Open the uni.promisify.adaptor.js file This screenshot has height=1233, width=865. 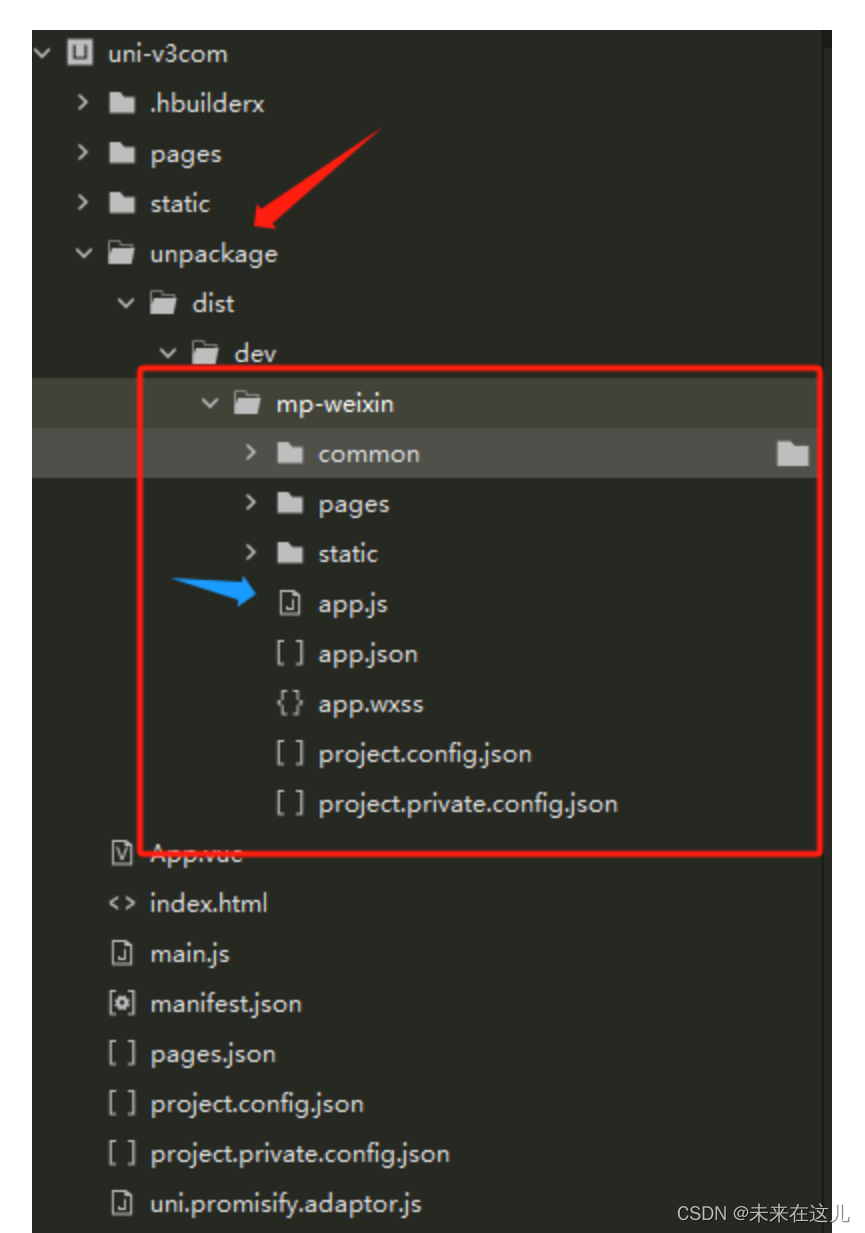coord(286,1205)
